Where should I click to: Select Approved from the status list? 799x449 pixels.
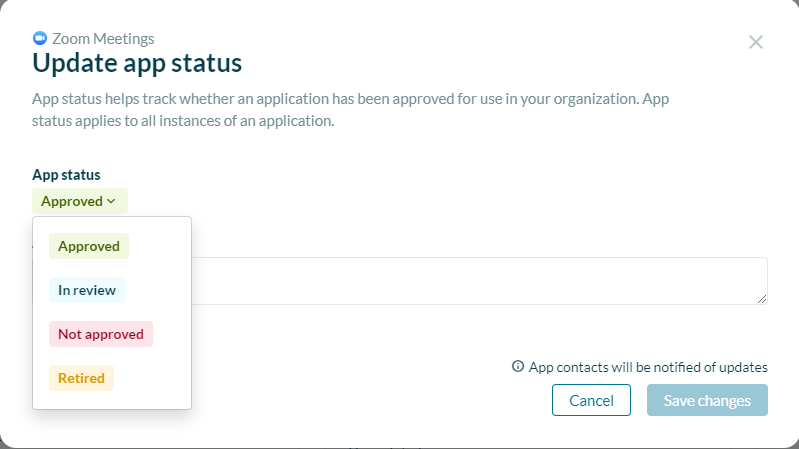tap(89, 246)
